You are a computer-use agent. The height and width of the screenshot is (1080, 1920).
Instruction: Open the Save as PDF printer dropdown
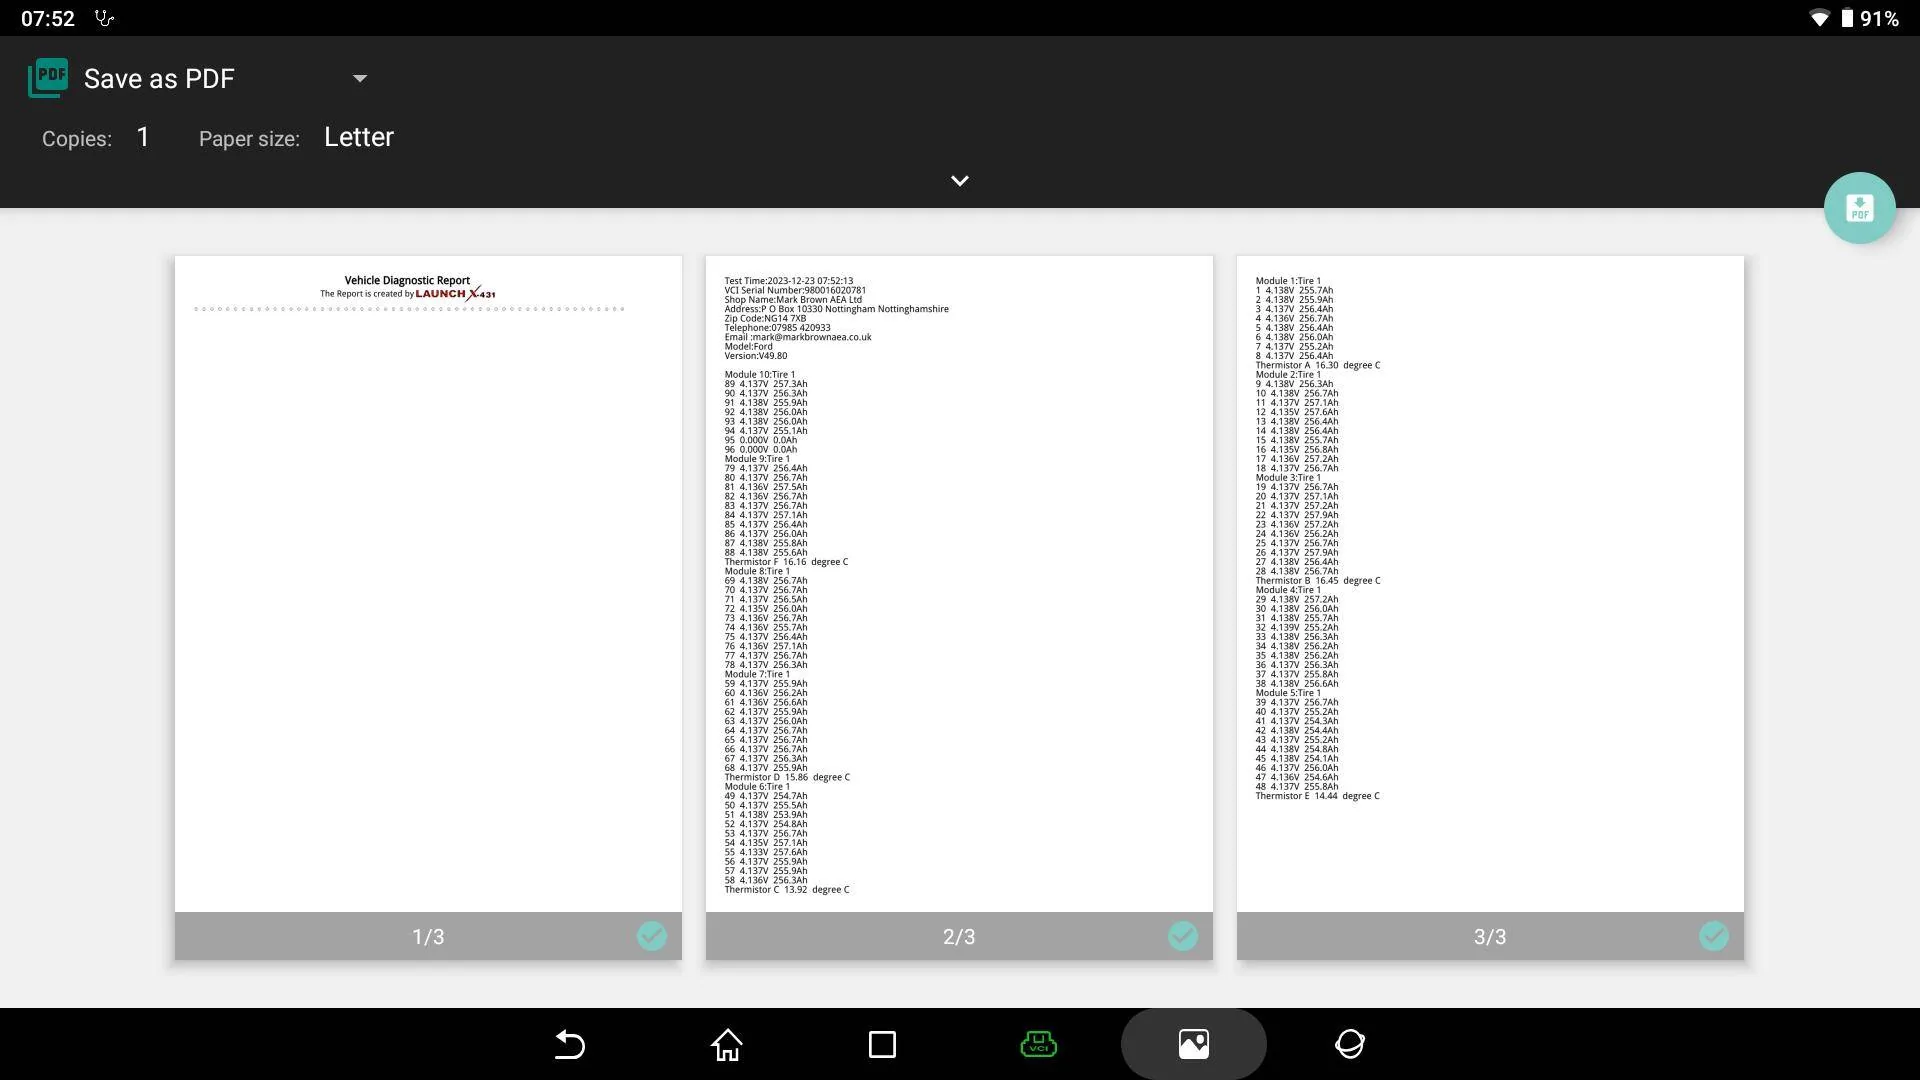click(x=198, y=78)
